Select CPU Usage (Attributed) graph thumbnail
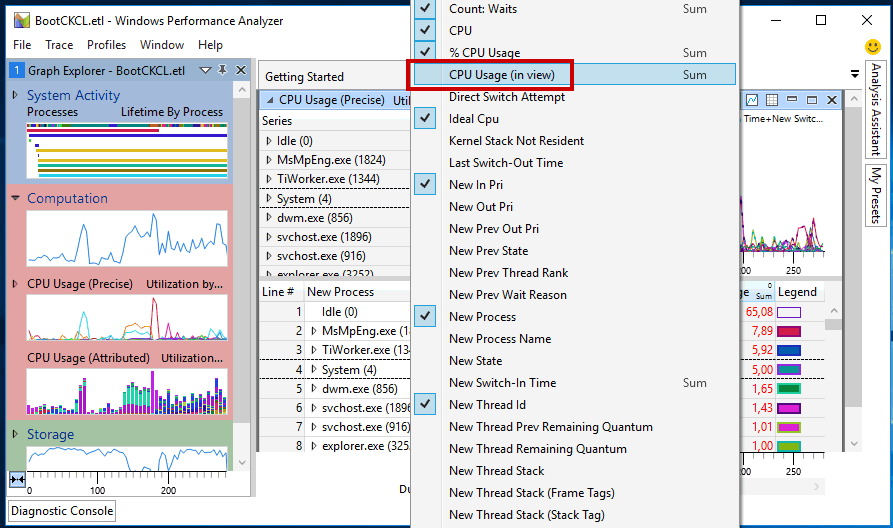Screen dimensions: 893x528 [x=127, y=391]
